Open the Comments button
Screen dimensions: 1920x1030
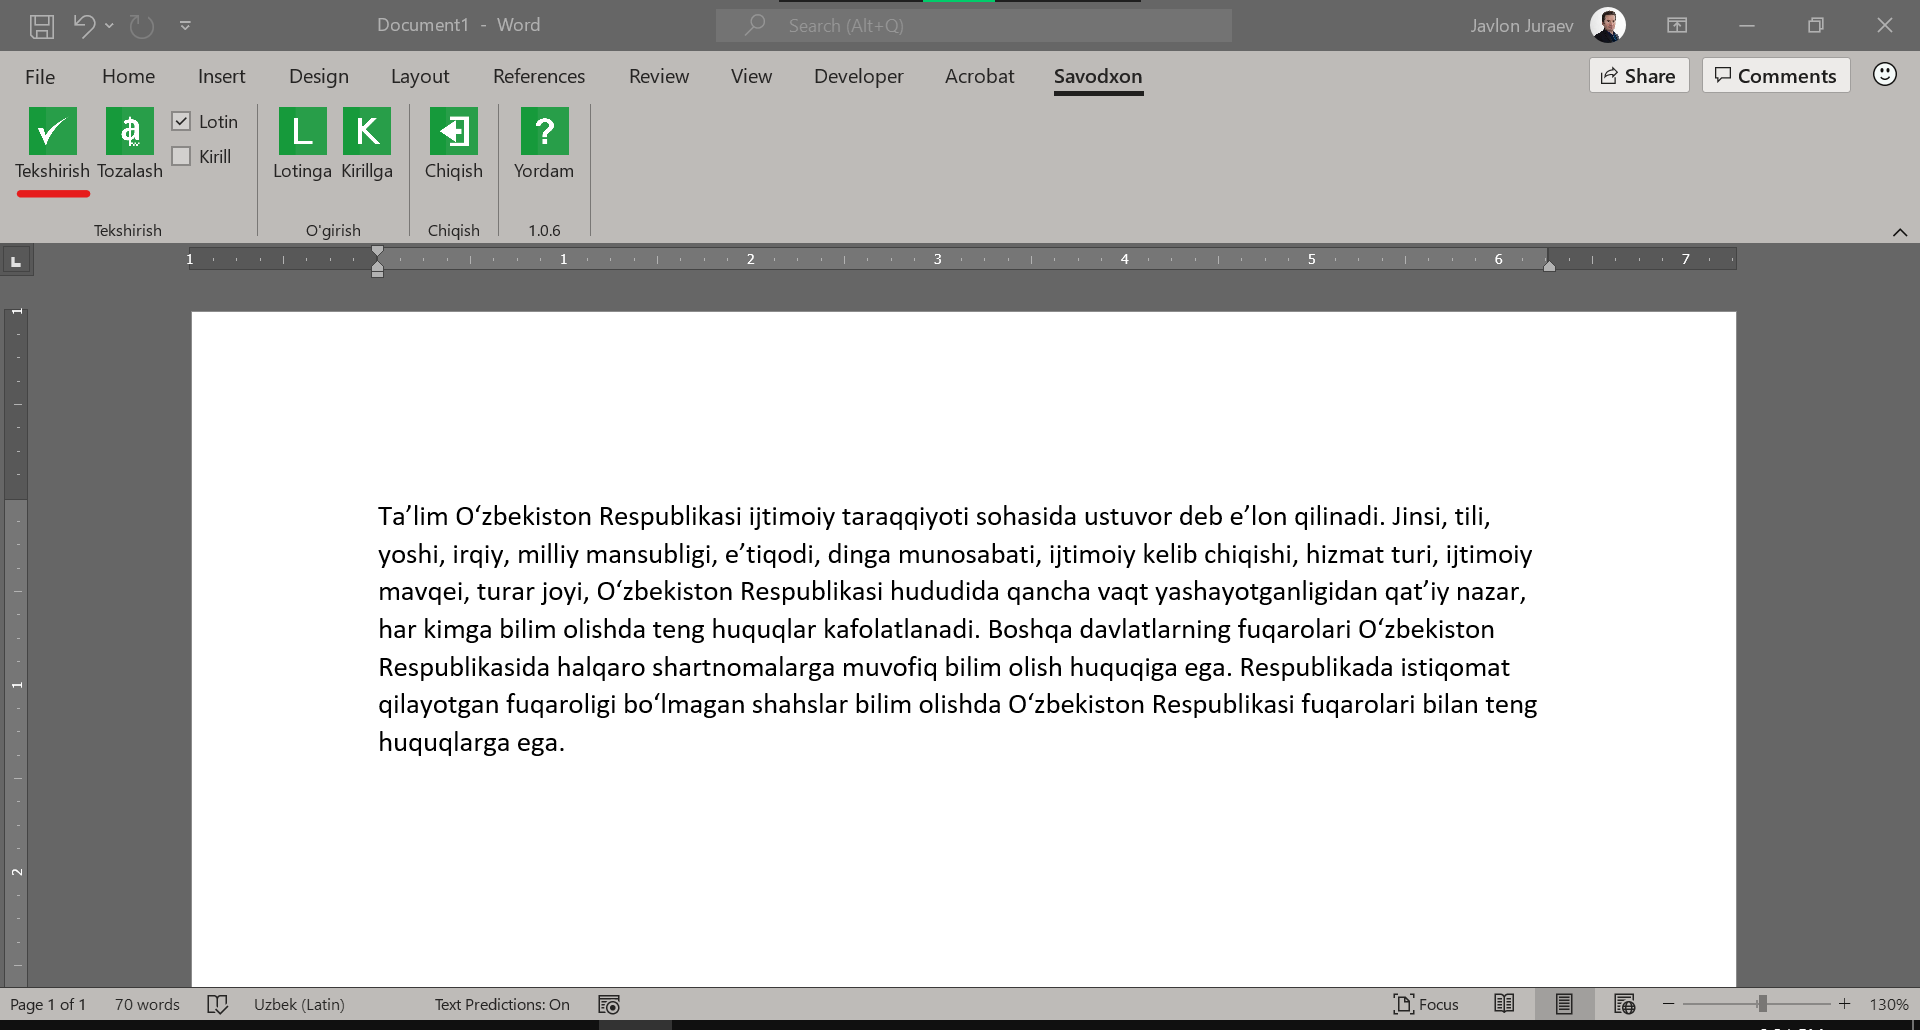point(1775,76)
